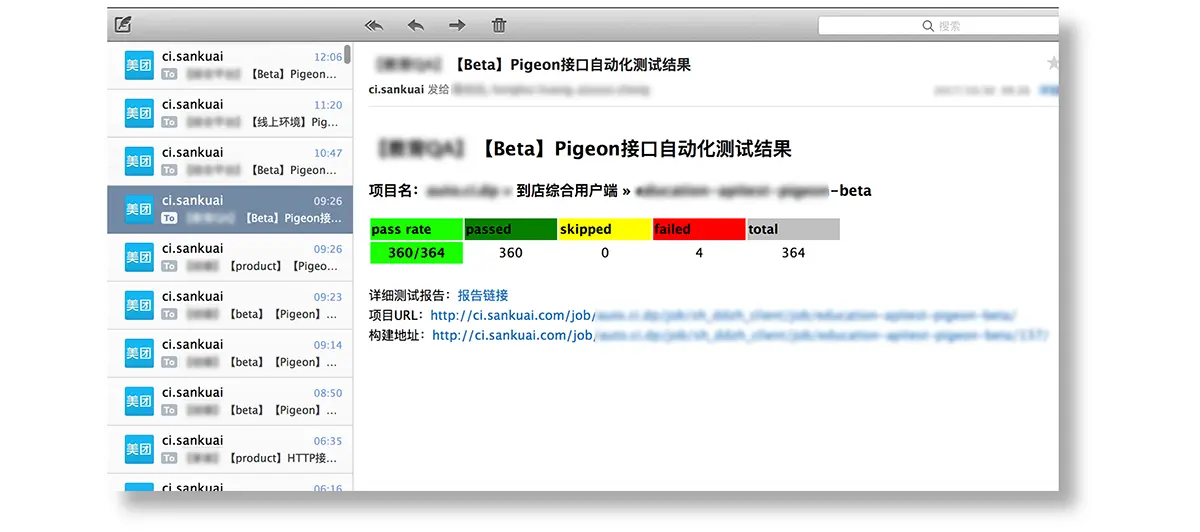This screenshot has height=532, width=1200.
Task: Click the 美团 avatar of the 06:35 email
Action: (x=139, y=449)
